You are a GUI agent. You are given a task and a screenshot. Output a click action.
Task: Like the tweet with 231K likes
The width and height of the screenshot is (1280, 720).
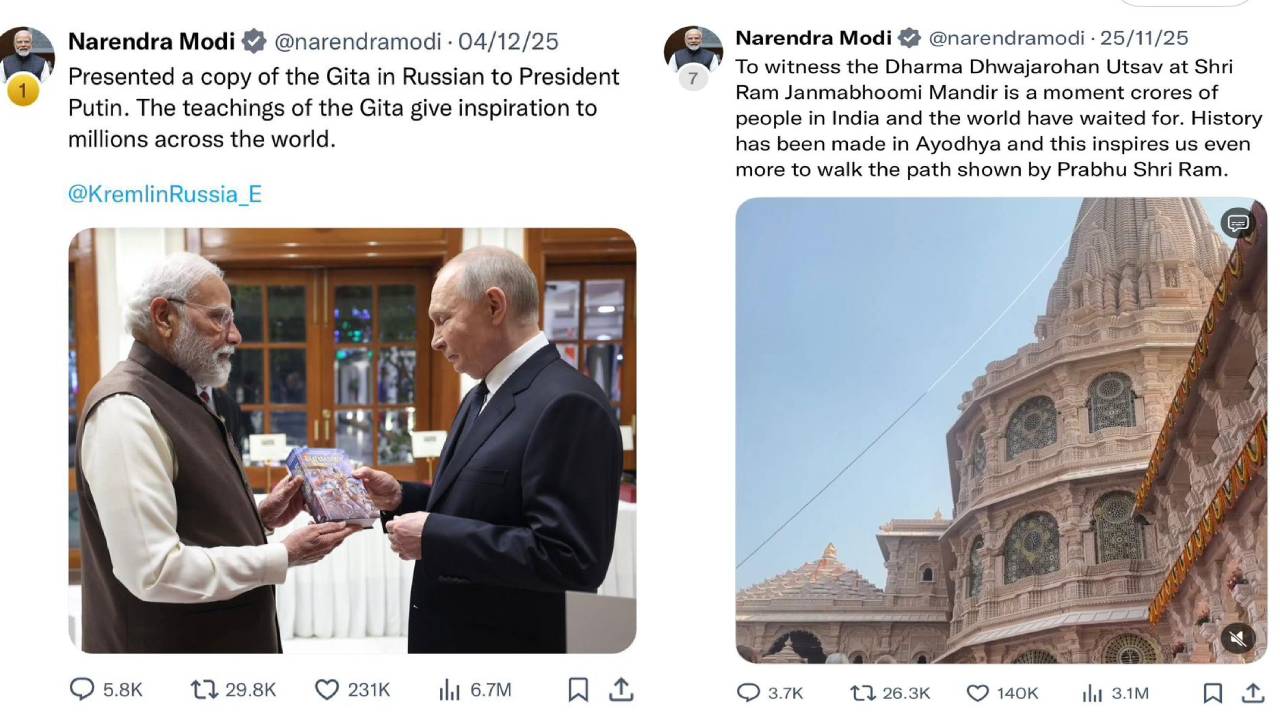click(x=327, y=689)
